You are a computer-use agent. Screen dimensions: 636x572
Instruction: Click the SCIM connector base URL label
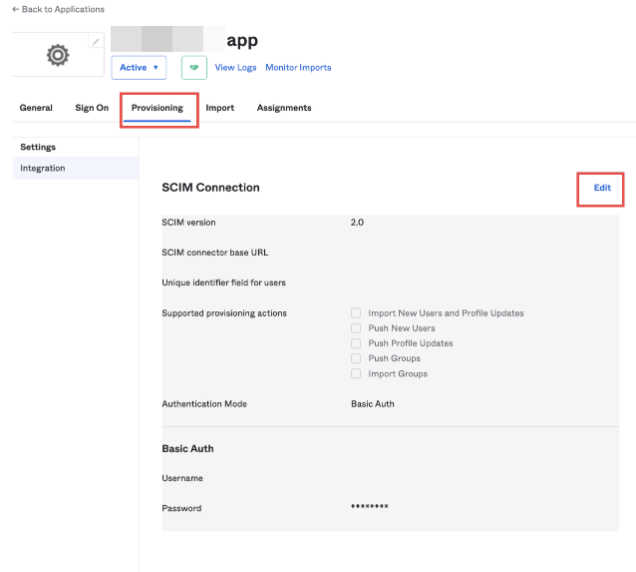tap(215, 252)
